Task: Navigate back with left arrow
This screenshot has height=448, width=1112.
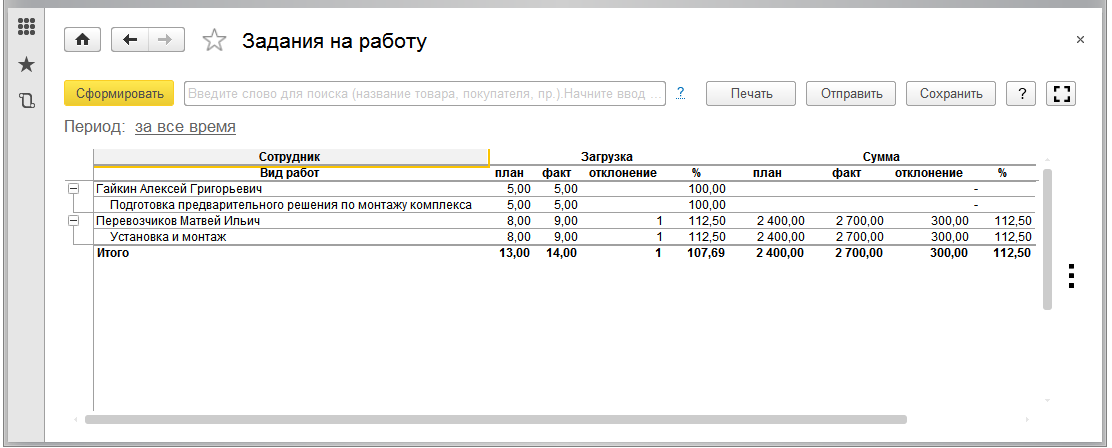Action: pyautogui.click(x=130, y=40)
